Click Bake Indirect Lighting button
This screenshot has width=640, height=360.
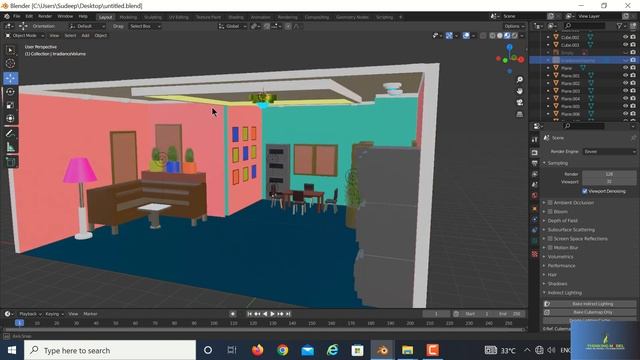pos(589,304)
